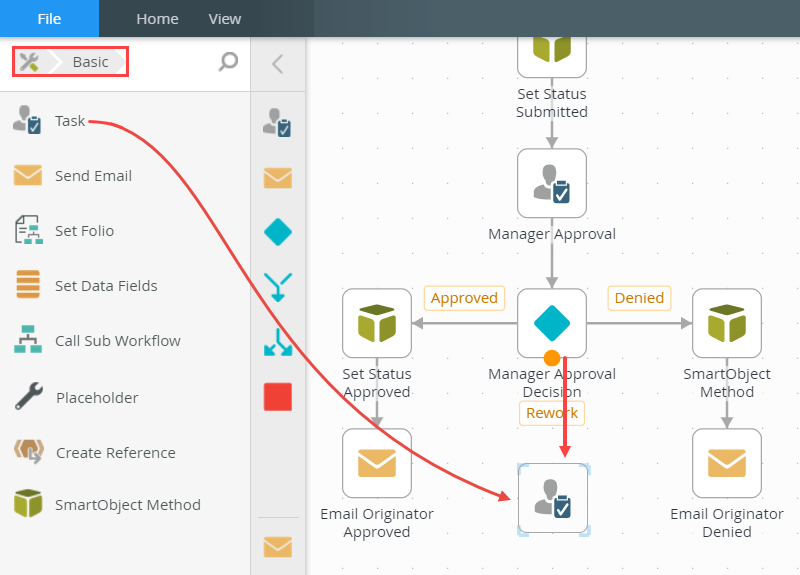Click the orange connector handle on Decision step
The image size is (800, 575).
(x=552, y=358)
